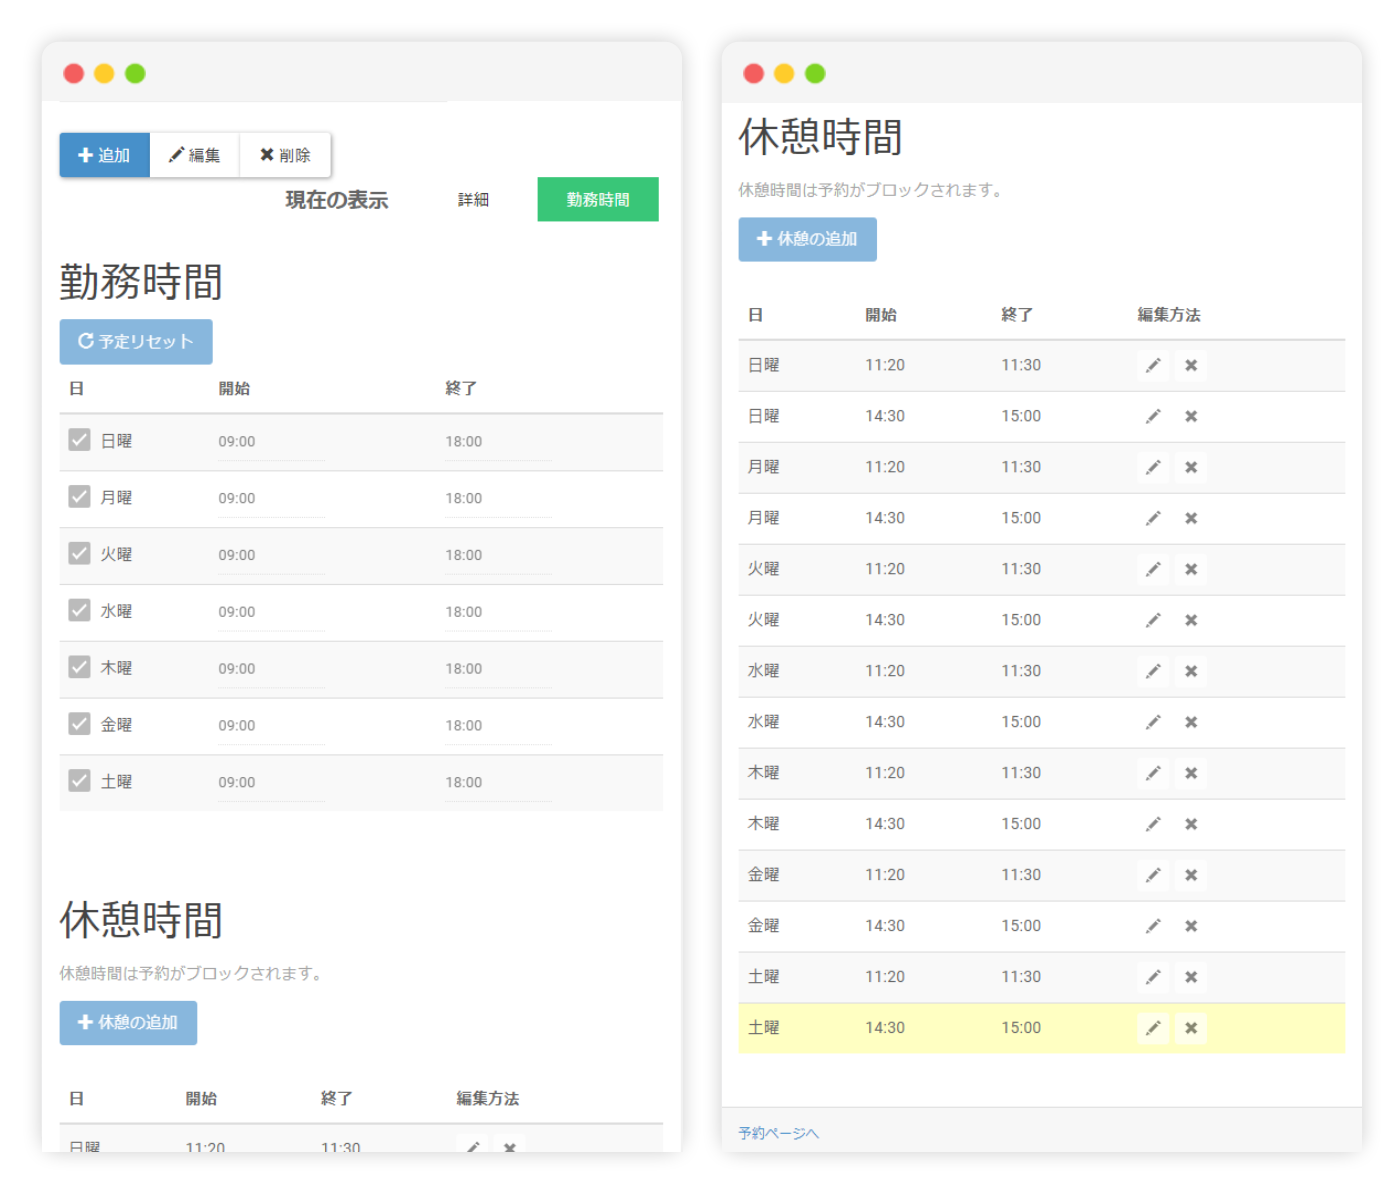The height and width of the screenshot is (1200, 1400).
Task: Delete the Thursday 11:20 break entry
Action: [x=1191, y=774]
